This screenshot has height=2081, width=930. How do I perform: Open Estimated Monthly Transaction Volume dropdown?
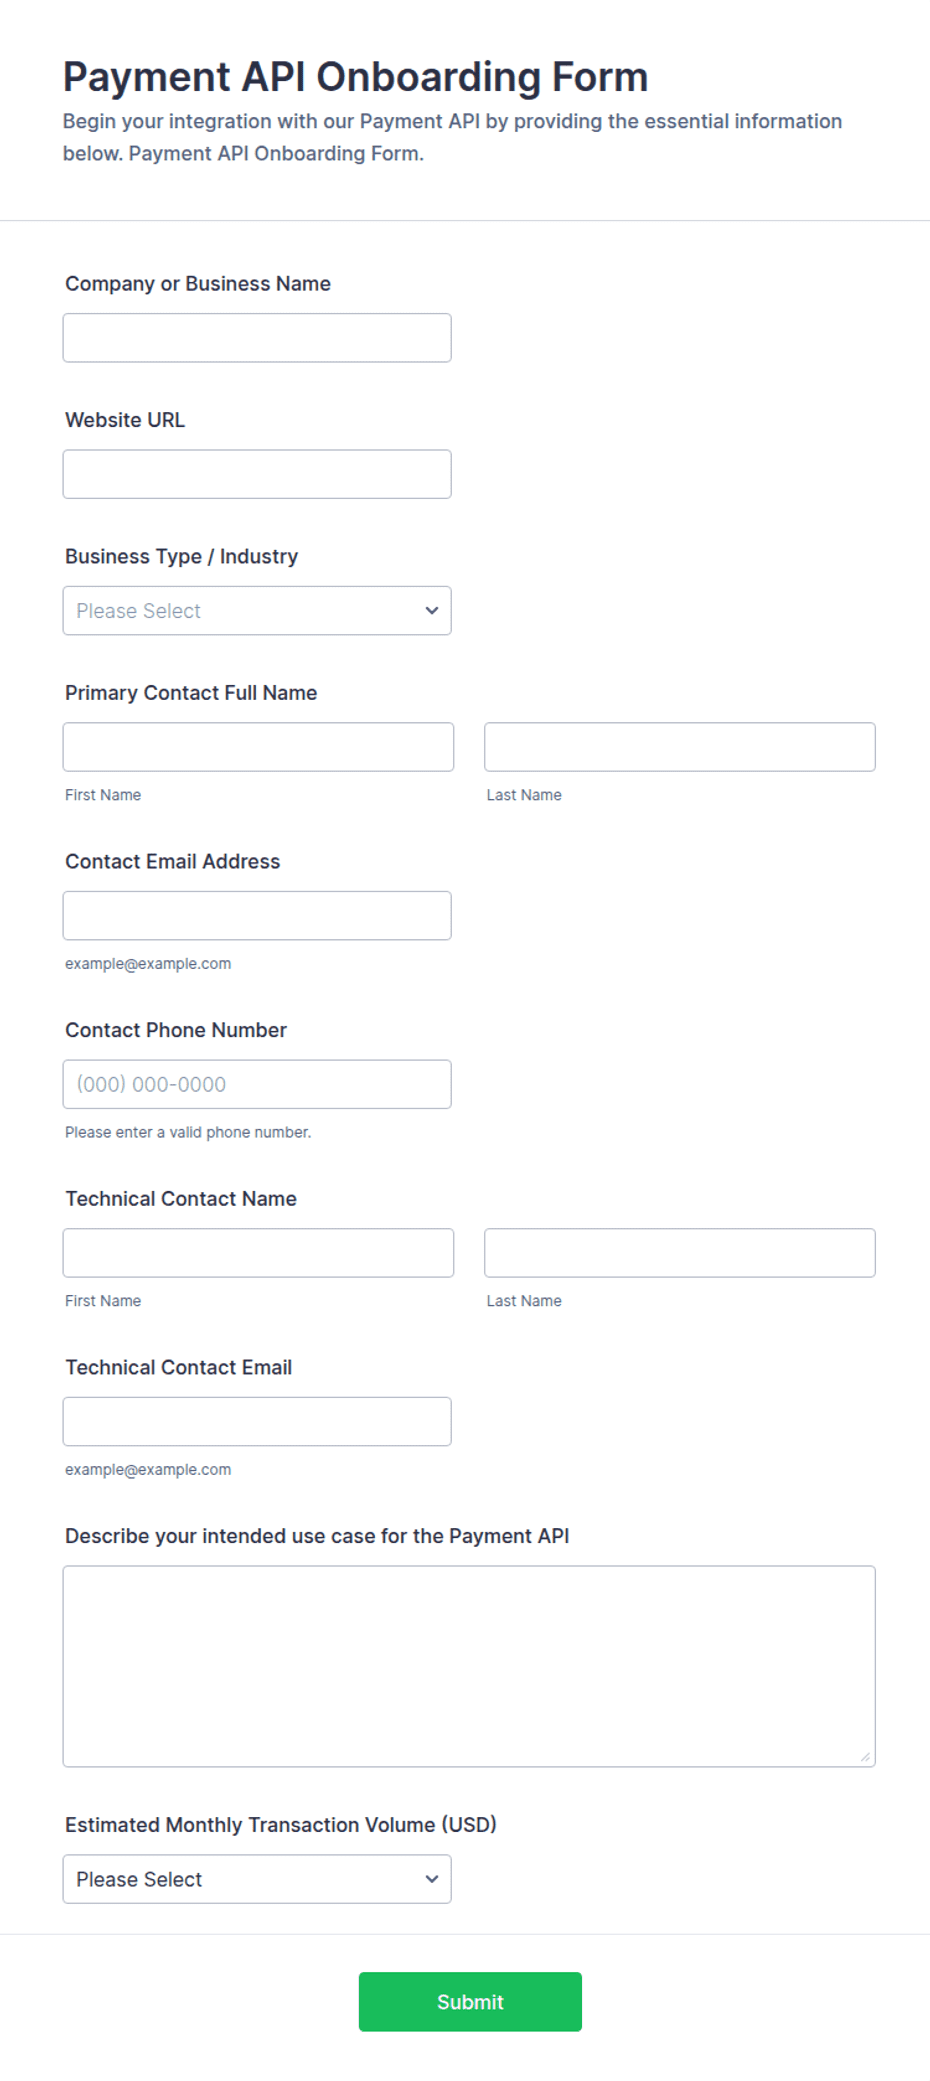pyautogui.click(x=257, y=1879)
